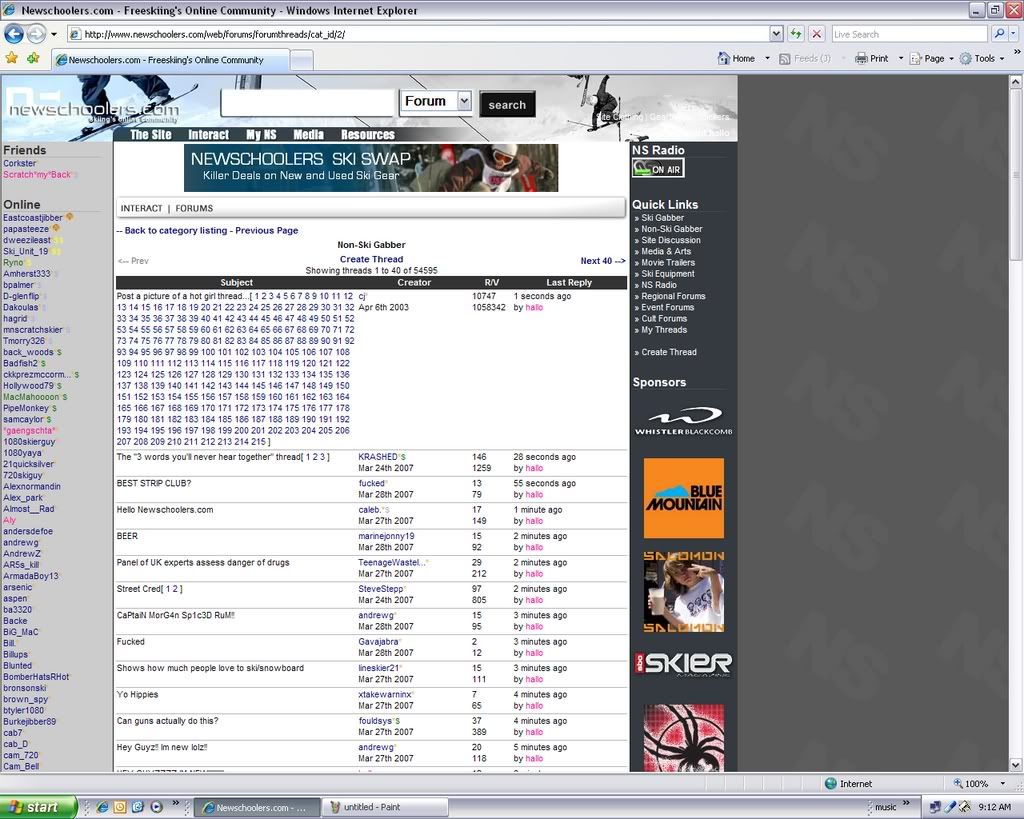Click the Create Thread link above table
The width and height of the screenshot is (1024, 819).
[371, 259]
